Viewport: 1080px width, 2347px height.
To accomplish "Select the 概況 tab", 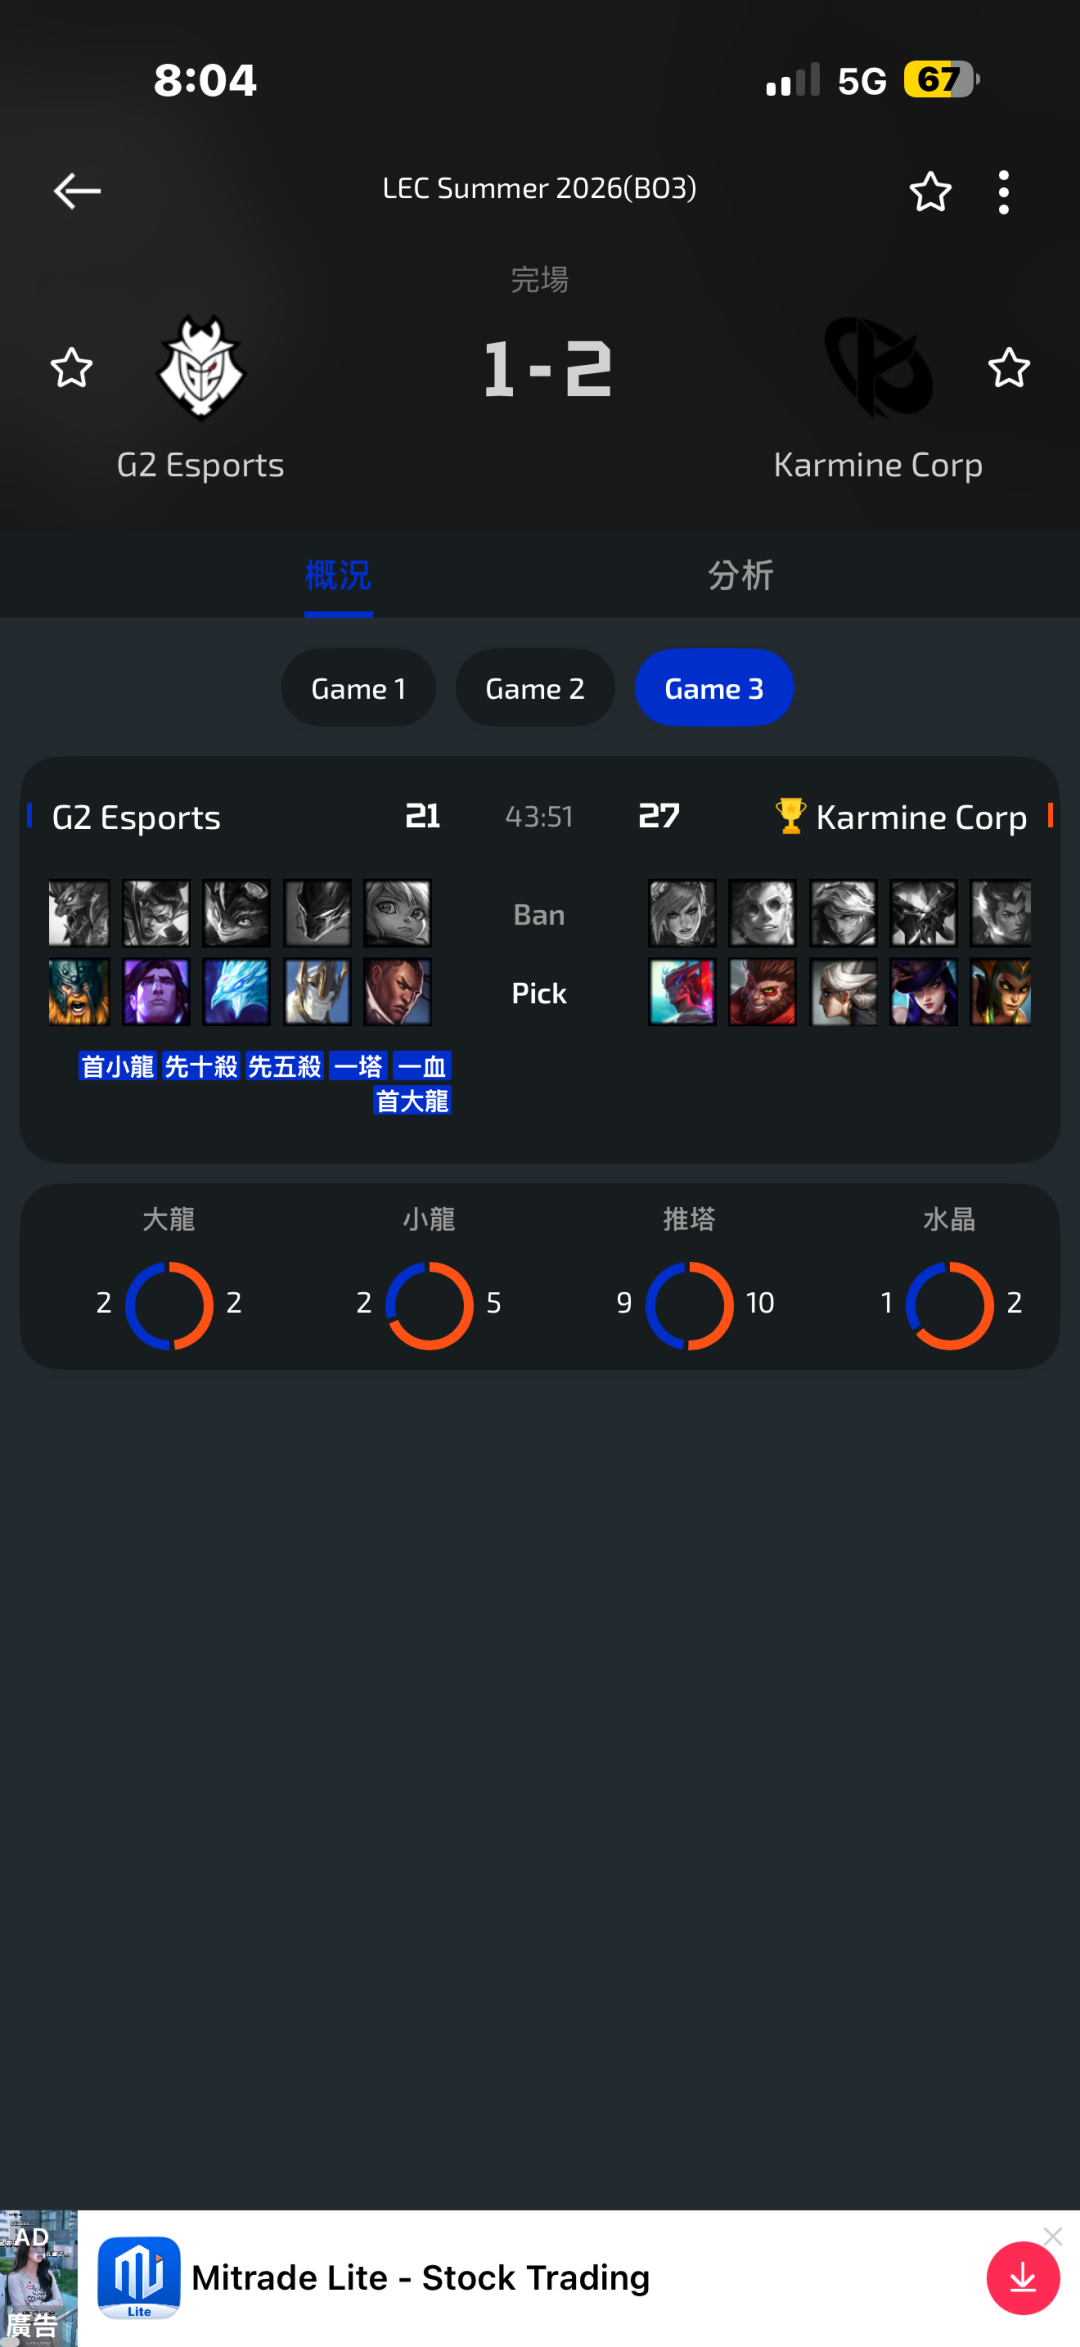I will pos(338,575).
